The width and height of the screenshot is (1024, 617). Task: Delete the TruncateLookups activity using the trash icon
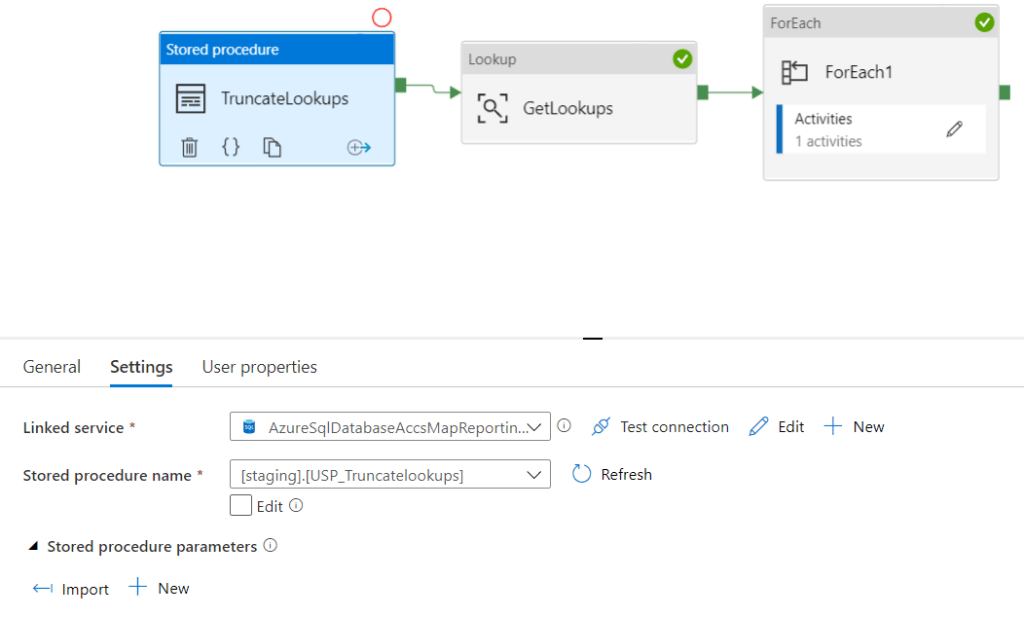[191, 147]
